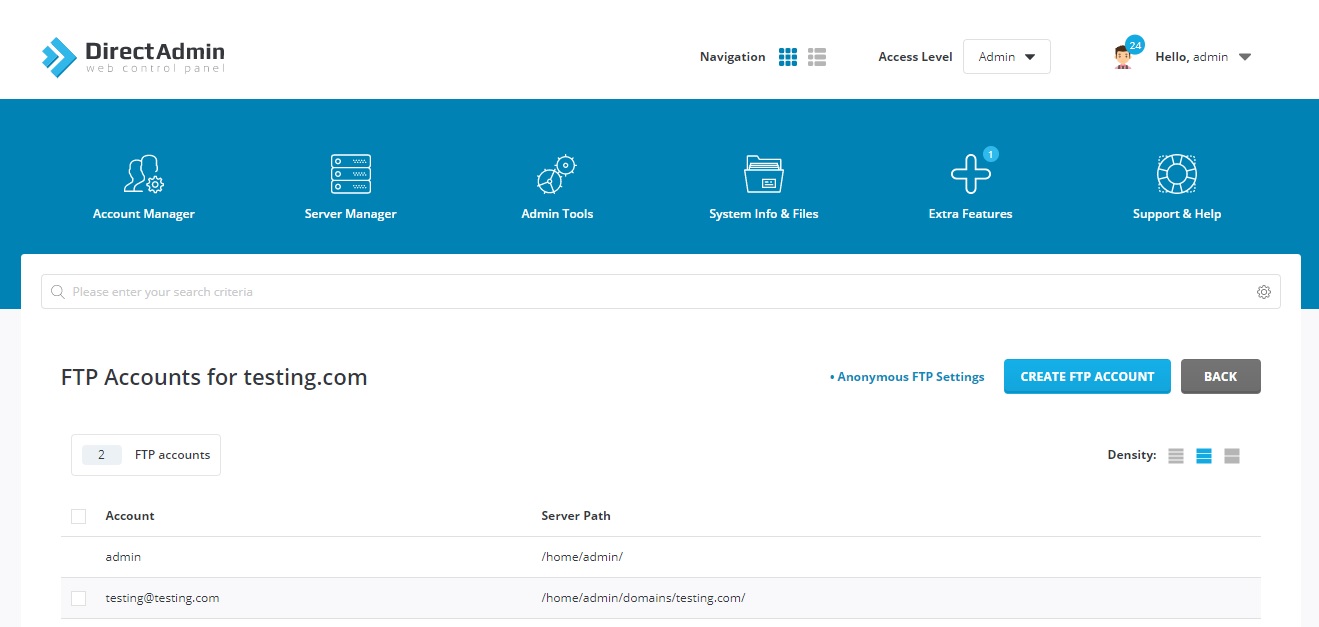Set table density to compact

point(1176,456)
